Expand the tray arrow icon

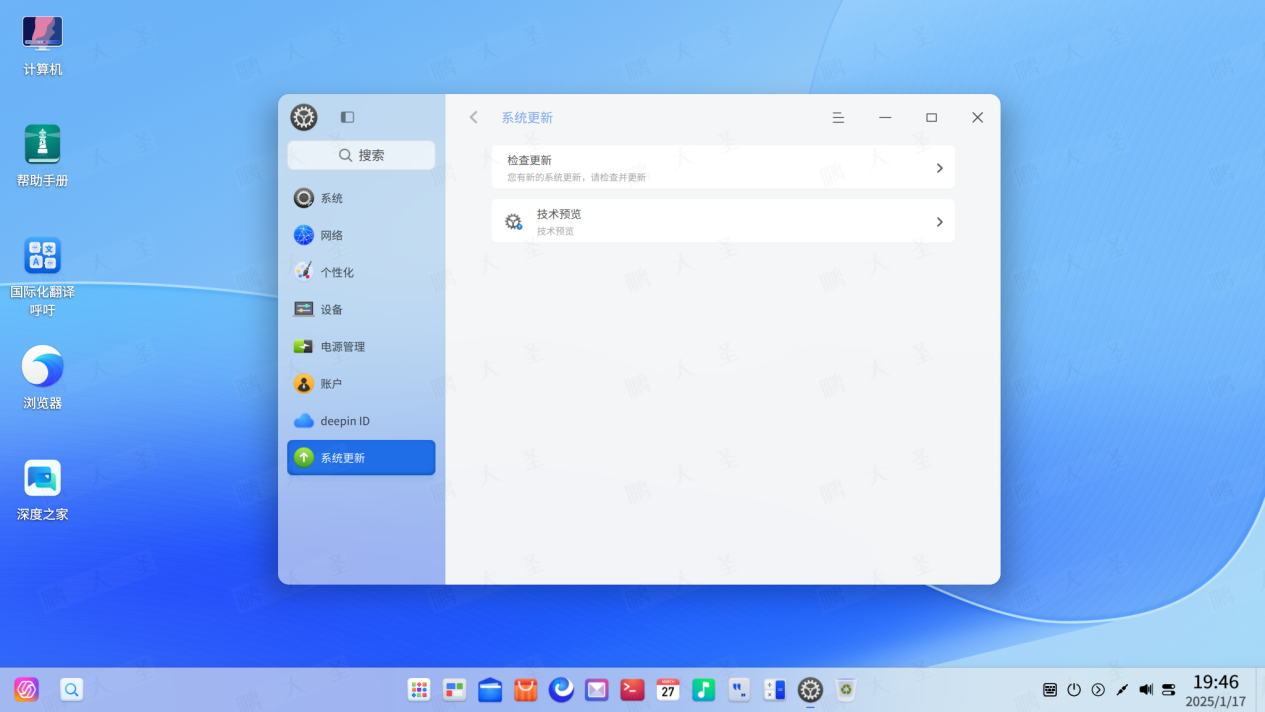pyautogui.click(x=1098, y=689)
